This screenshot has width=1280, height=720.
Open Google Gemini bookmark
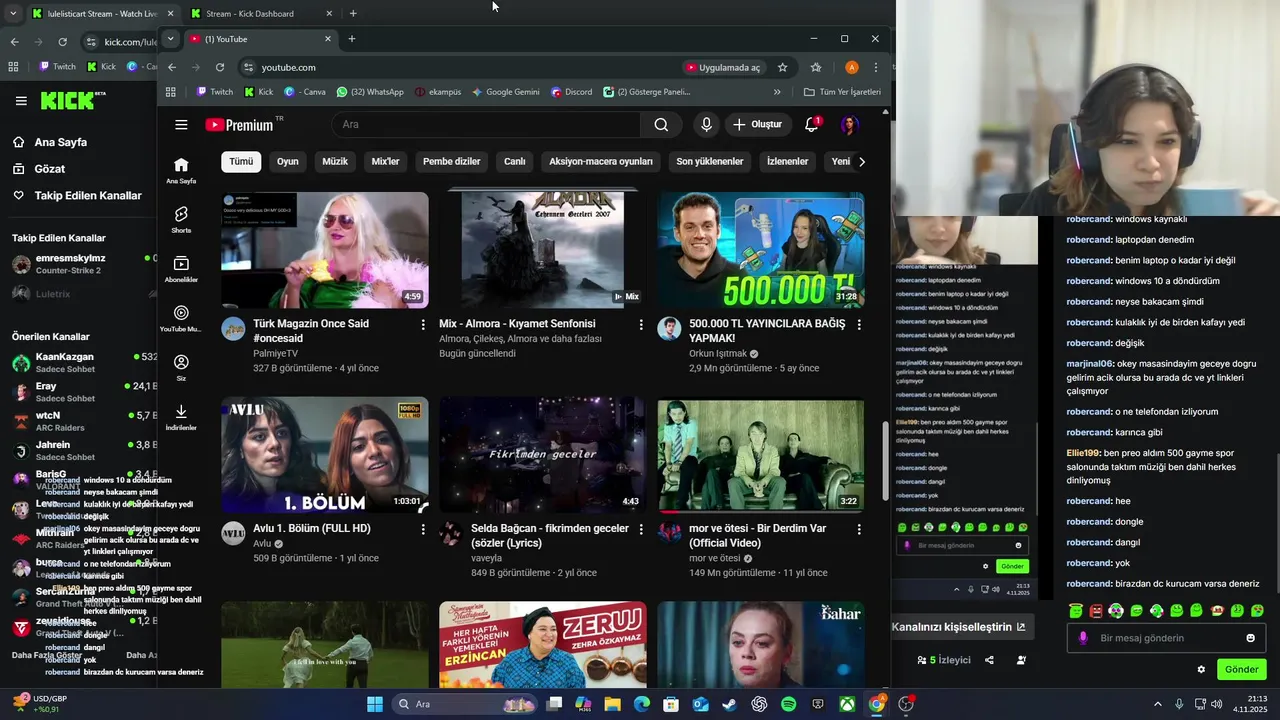click(505, 92)
